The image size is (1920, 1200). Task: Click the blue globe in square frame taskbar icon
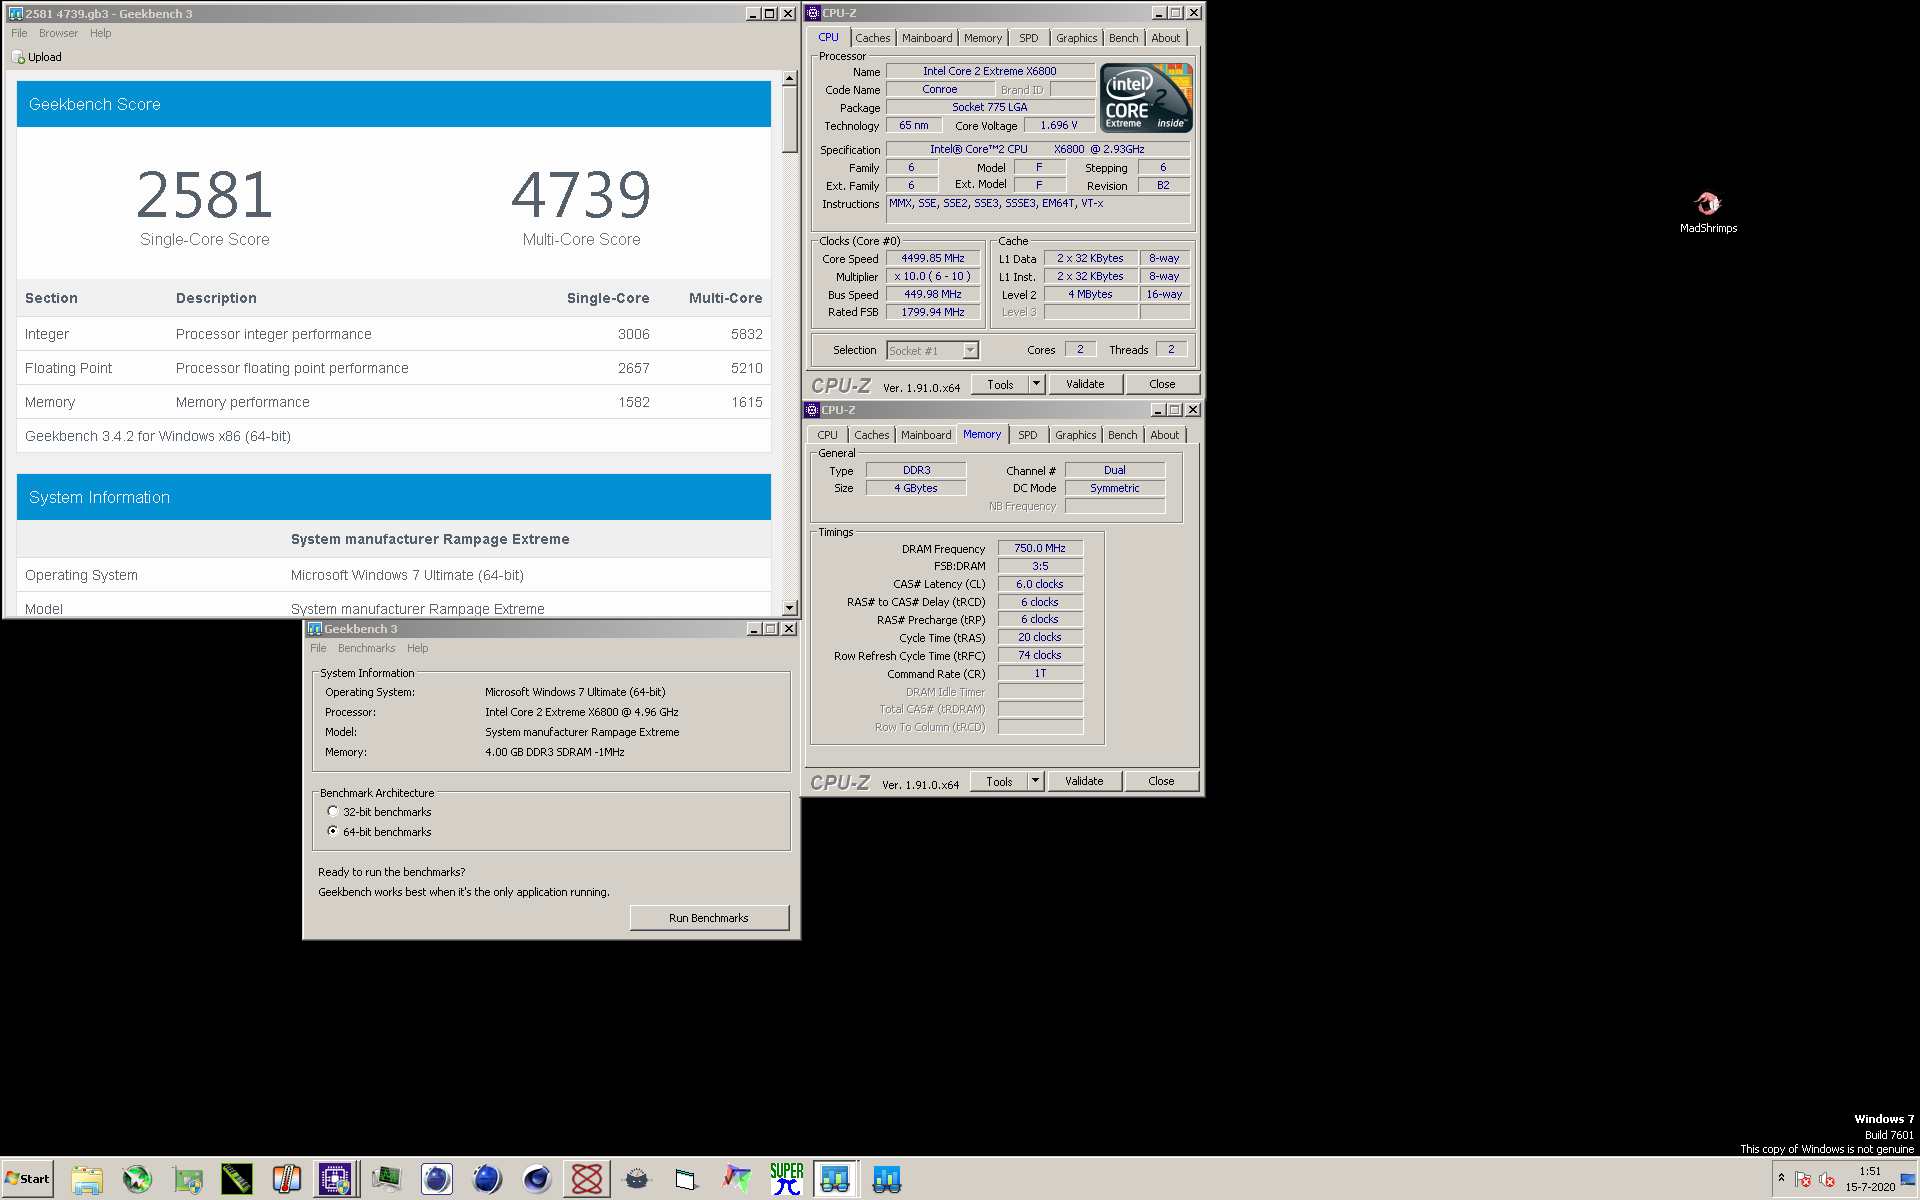(x=437, y=1180)
